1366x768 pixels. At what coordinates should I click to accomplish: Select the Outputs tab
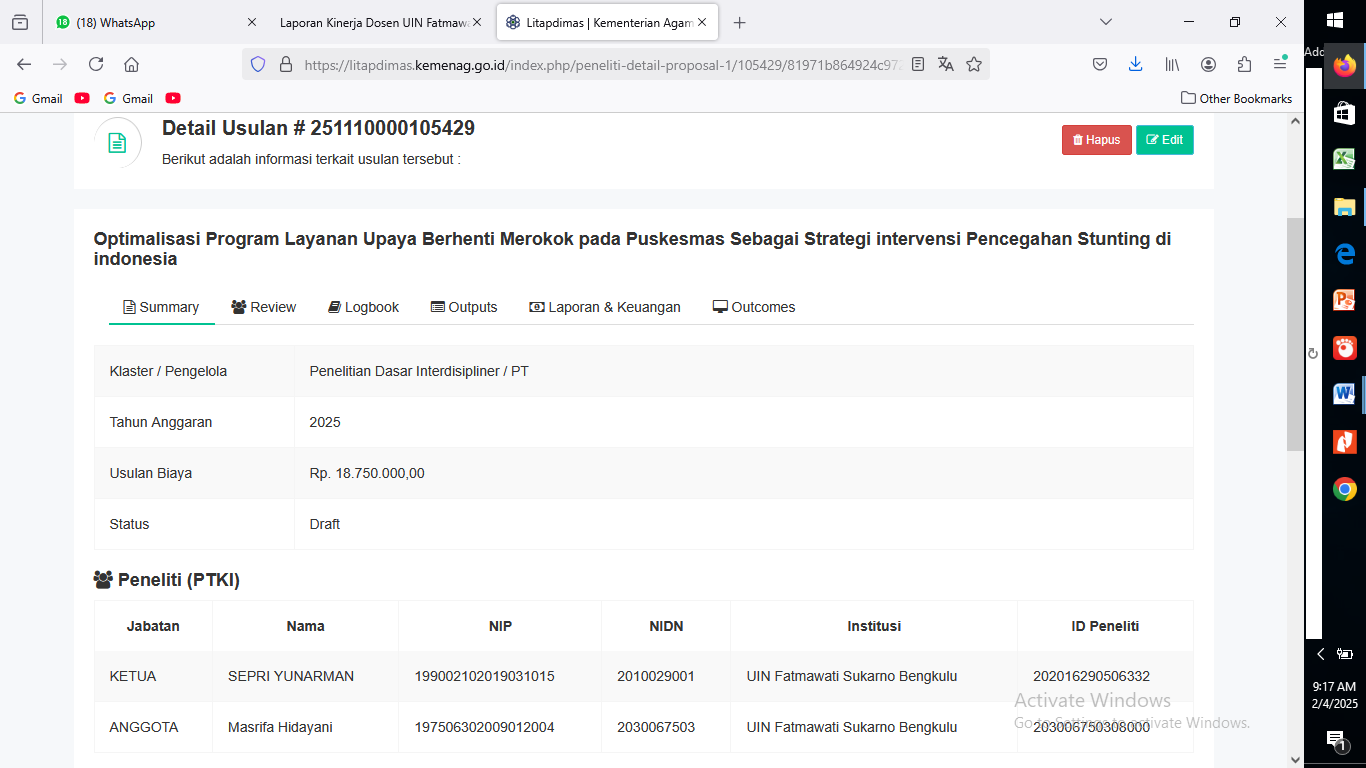pos(464,307)
